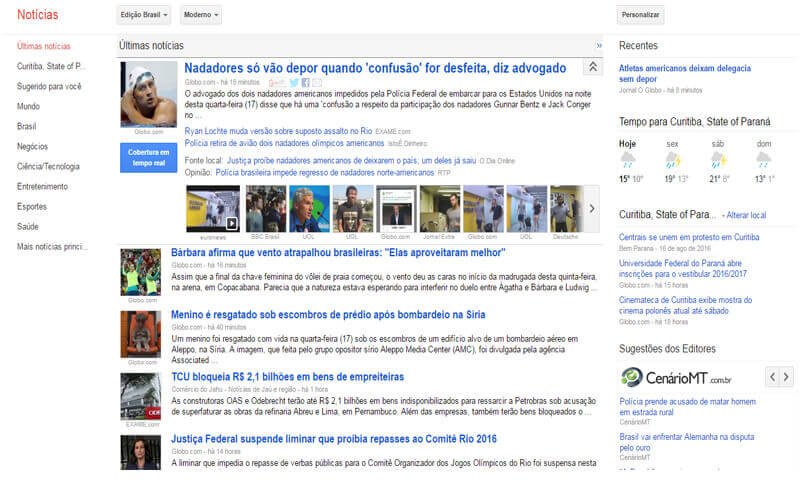Open Brasil vai enfrentar Alemanha link

(x=686, y=442)
